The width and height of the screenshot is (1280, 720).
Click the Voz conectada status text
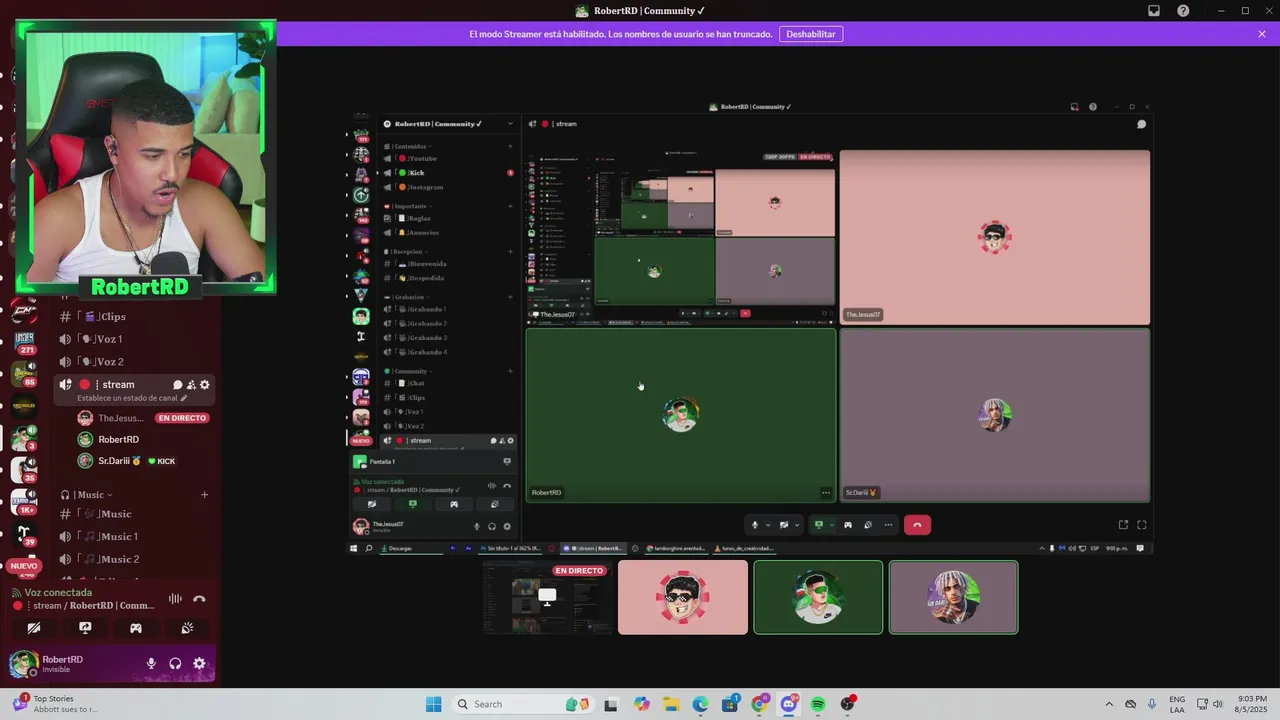[x=58, y=593]
